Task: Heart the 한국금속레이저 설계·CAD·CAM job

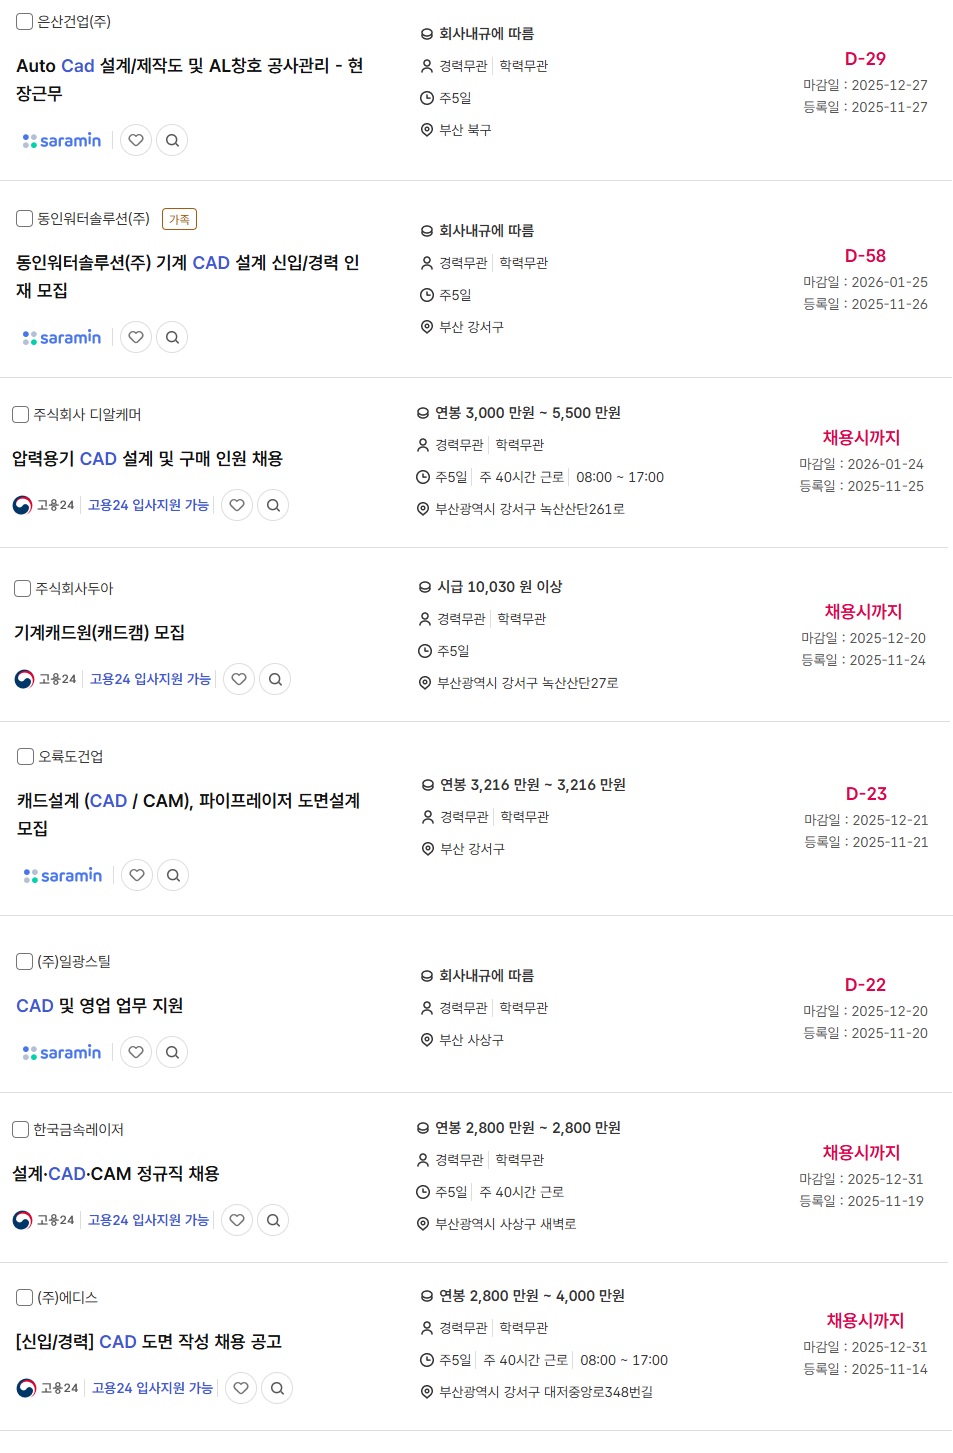Action: point(237,1220)
